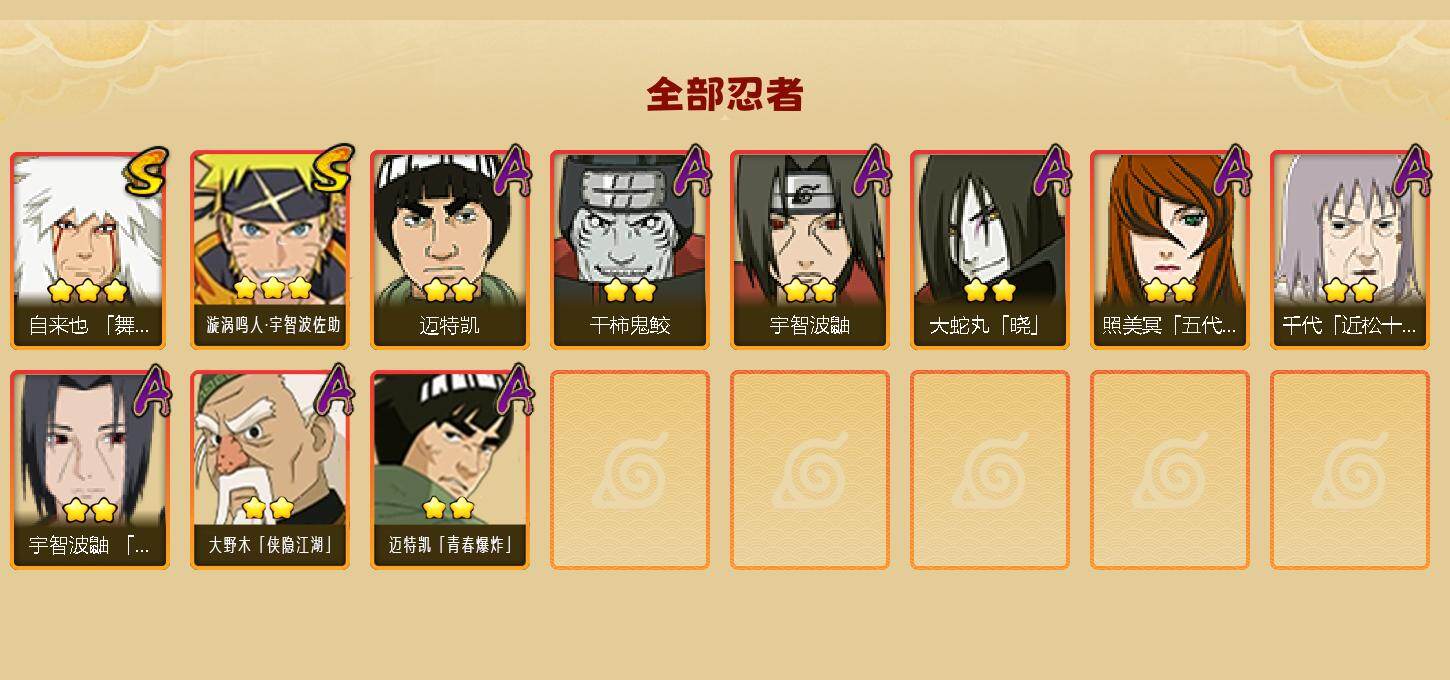Click the S rank badge on 自来也
This screenshot has width=1450, height=680.
point(147,171)
